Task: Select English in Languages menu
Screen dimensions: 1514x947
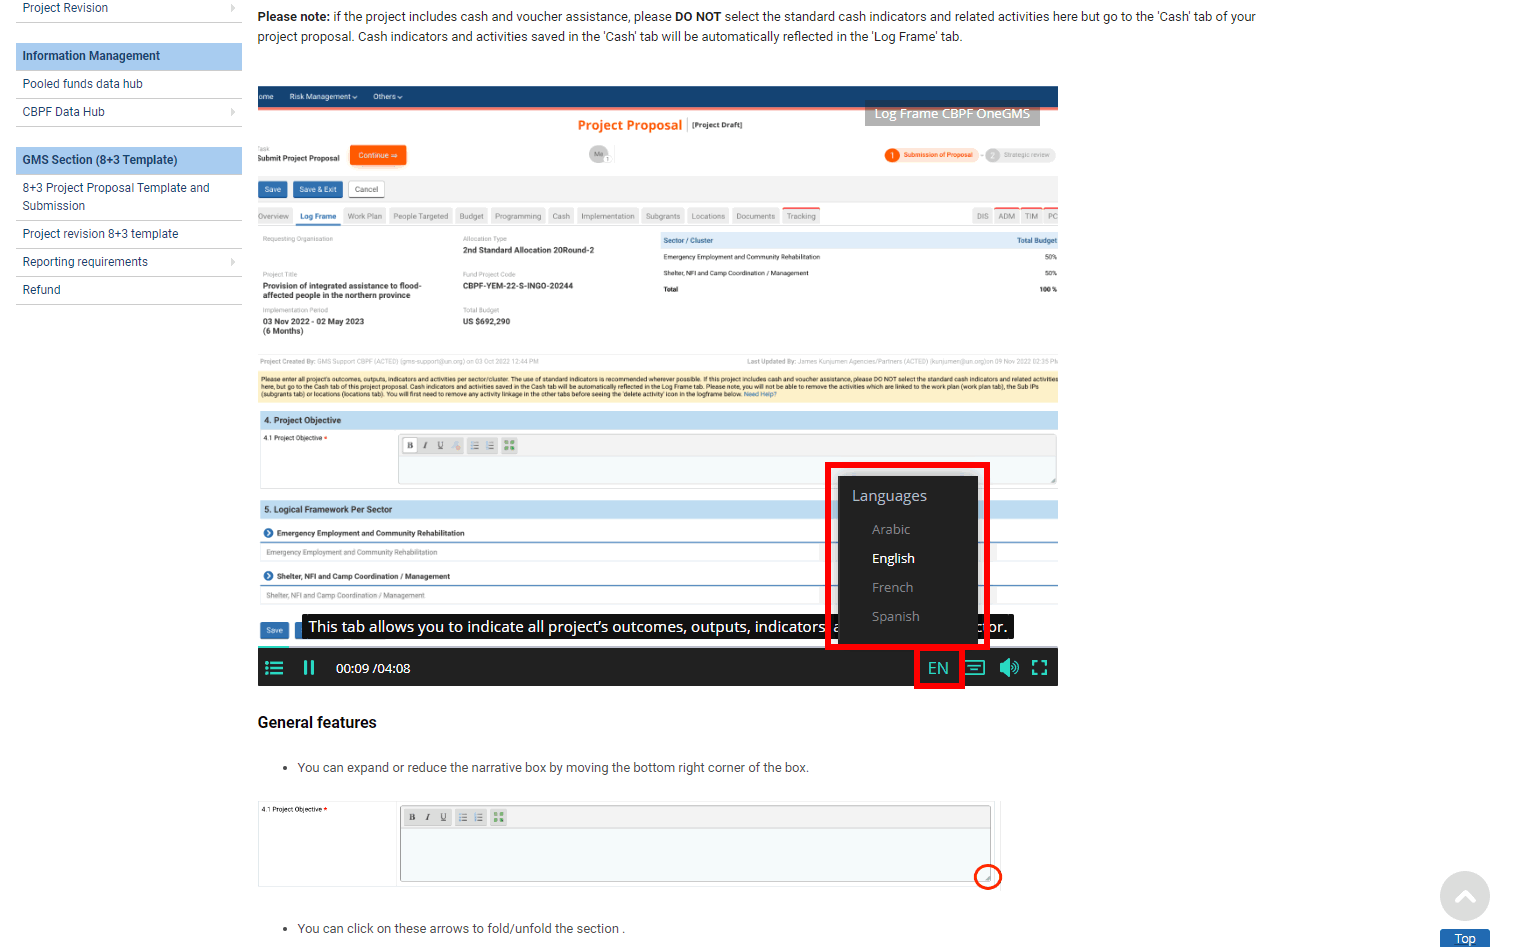Action: [893, 558]
